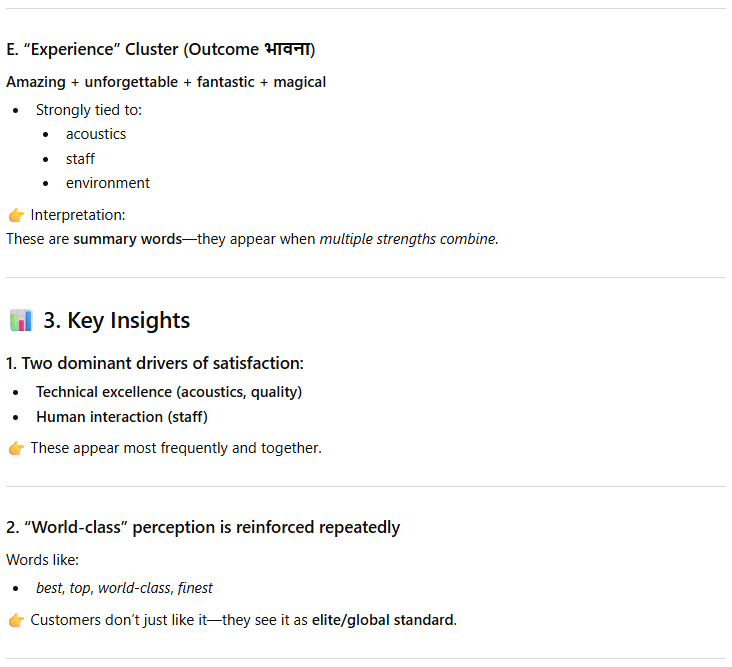Click pointing hand icon before 'These appear most frequently'

(16, 448)
